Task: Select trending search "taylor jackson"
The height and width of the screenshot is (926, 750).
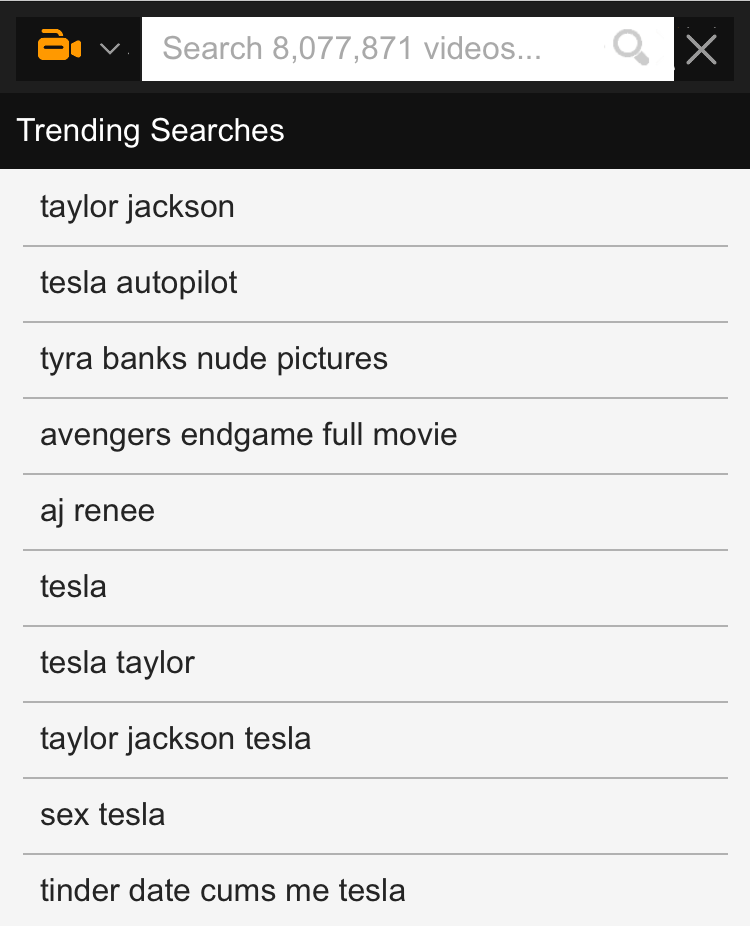Action: pyautogui.click(x=137, y=207)
